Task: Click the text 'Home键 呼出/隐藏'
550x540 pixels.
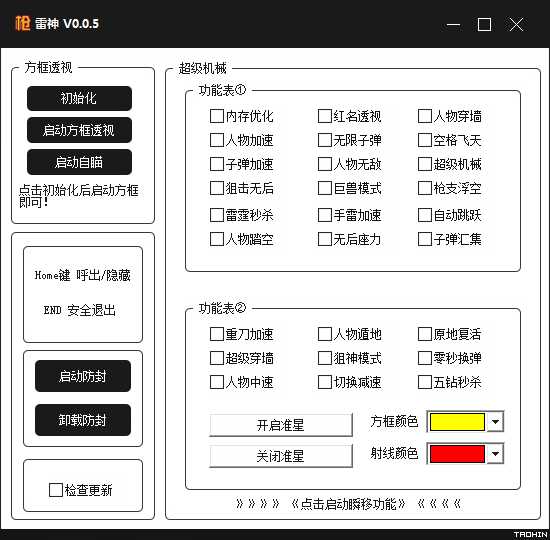Action: [x=83, y=275]
